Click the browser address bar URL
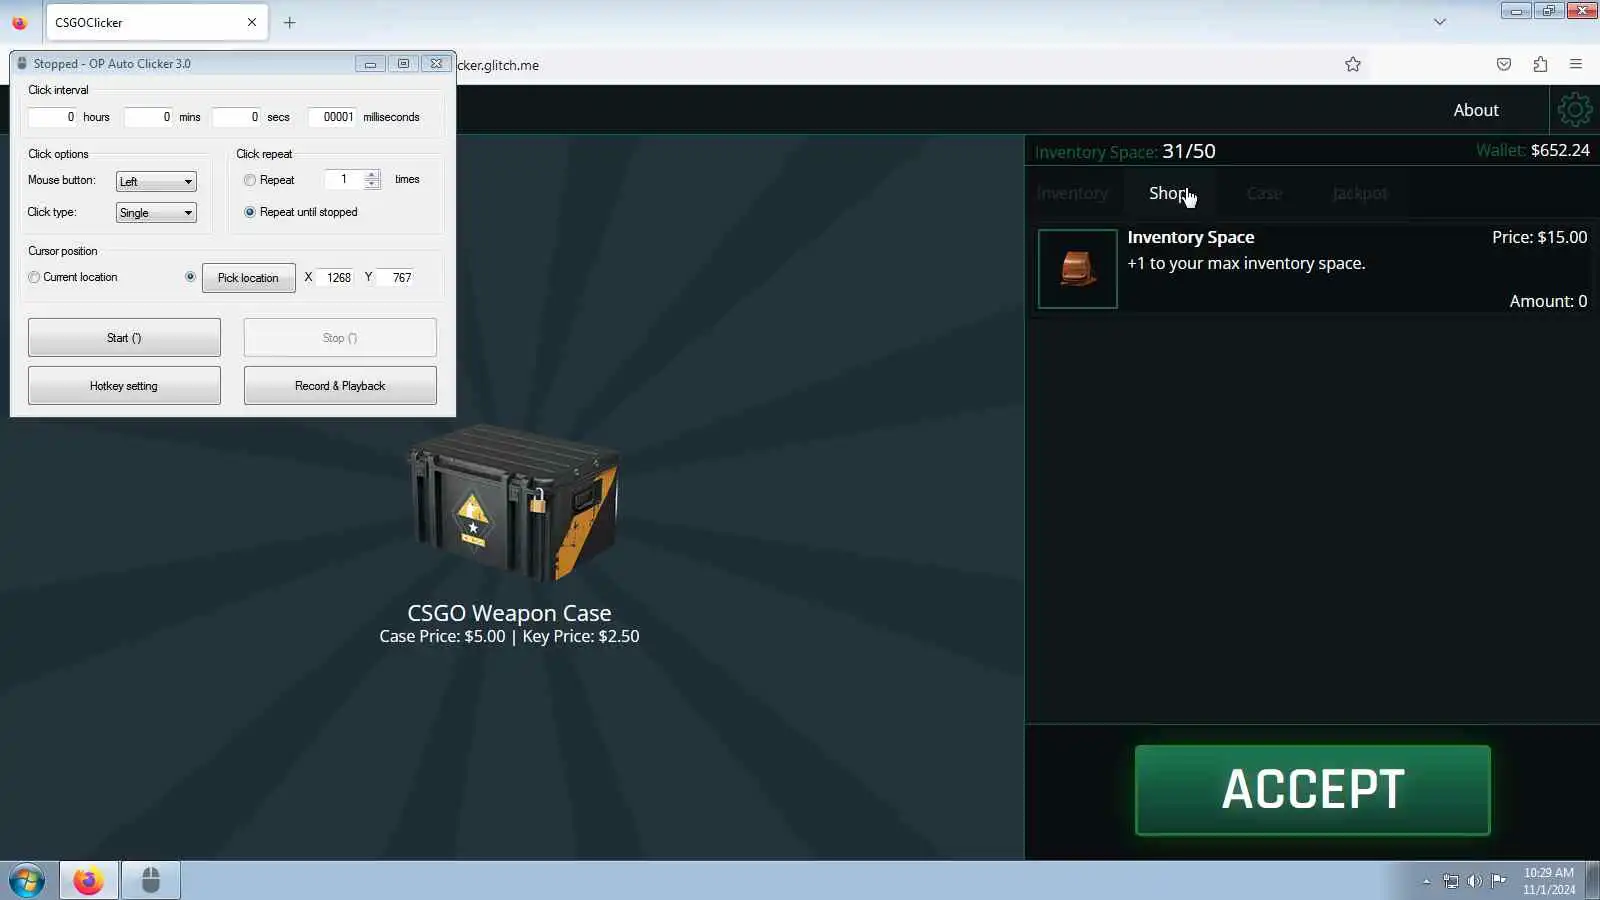The height and width of the screenshot is (900, 1600). 497,65
